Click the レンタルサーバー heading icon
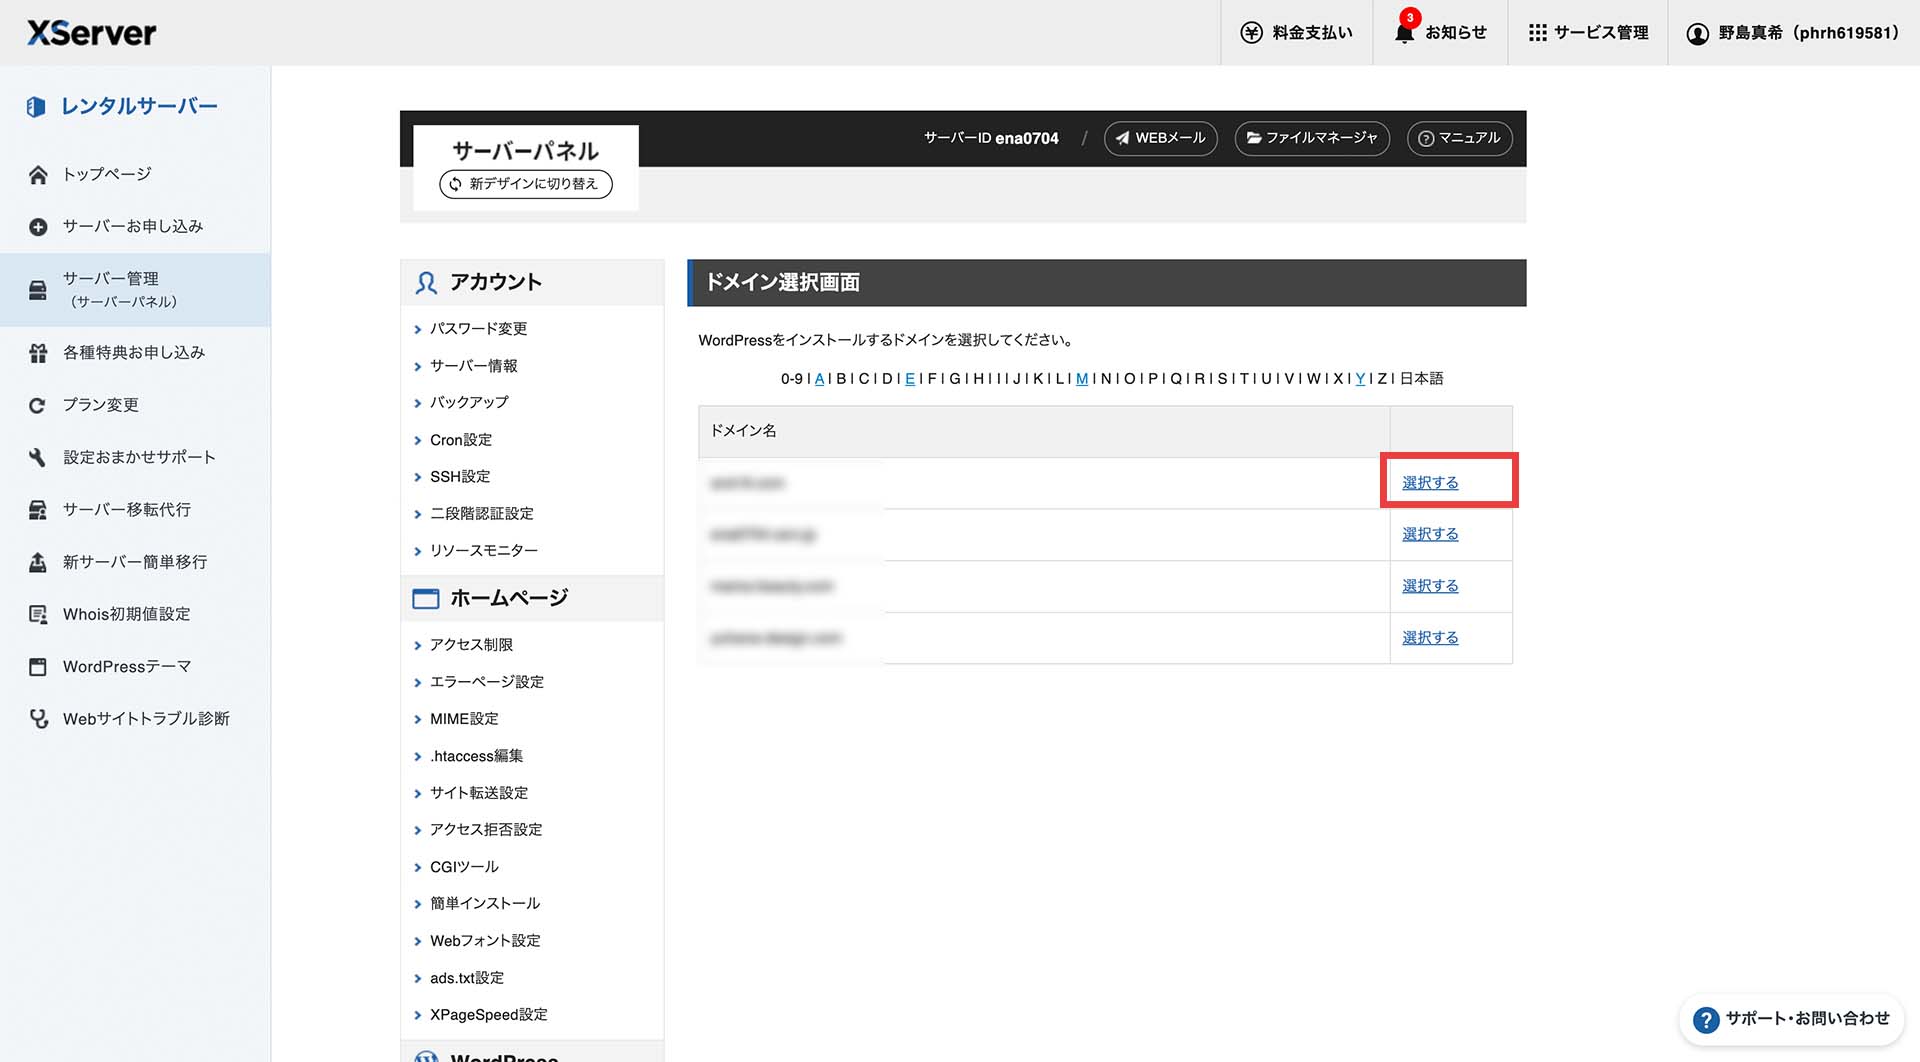 (36, 107)
